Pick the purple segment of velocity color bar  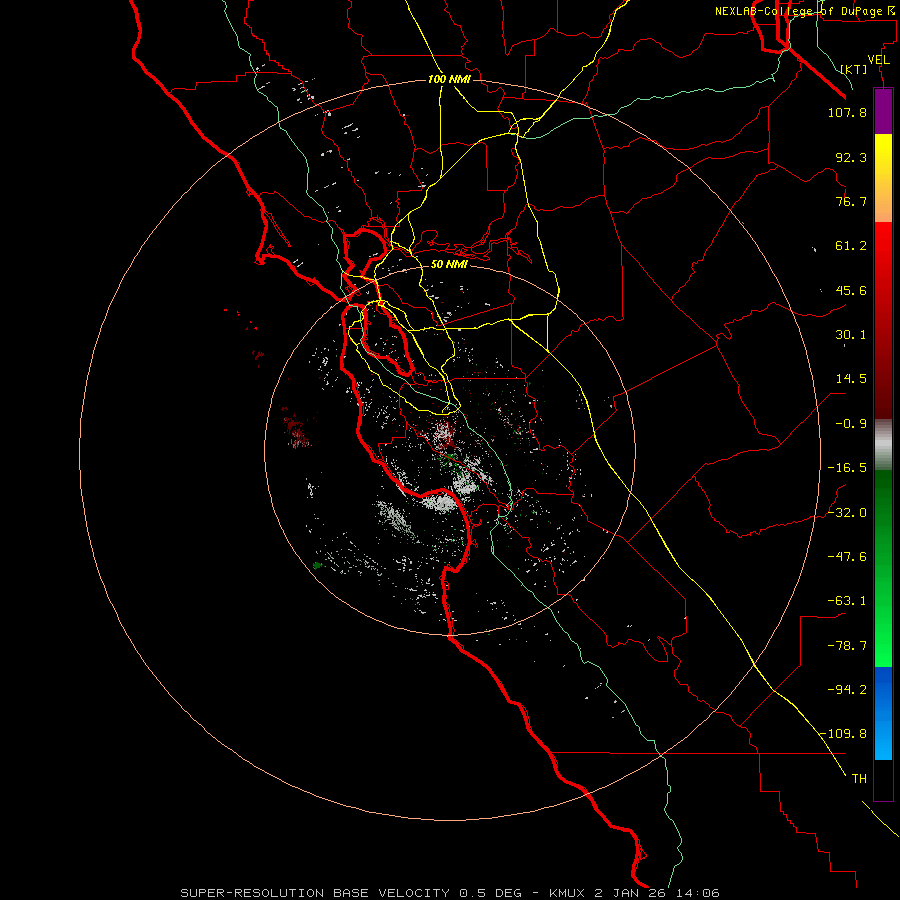pos(883,111)
